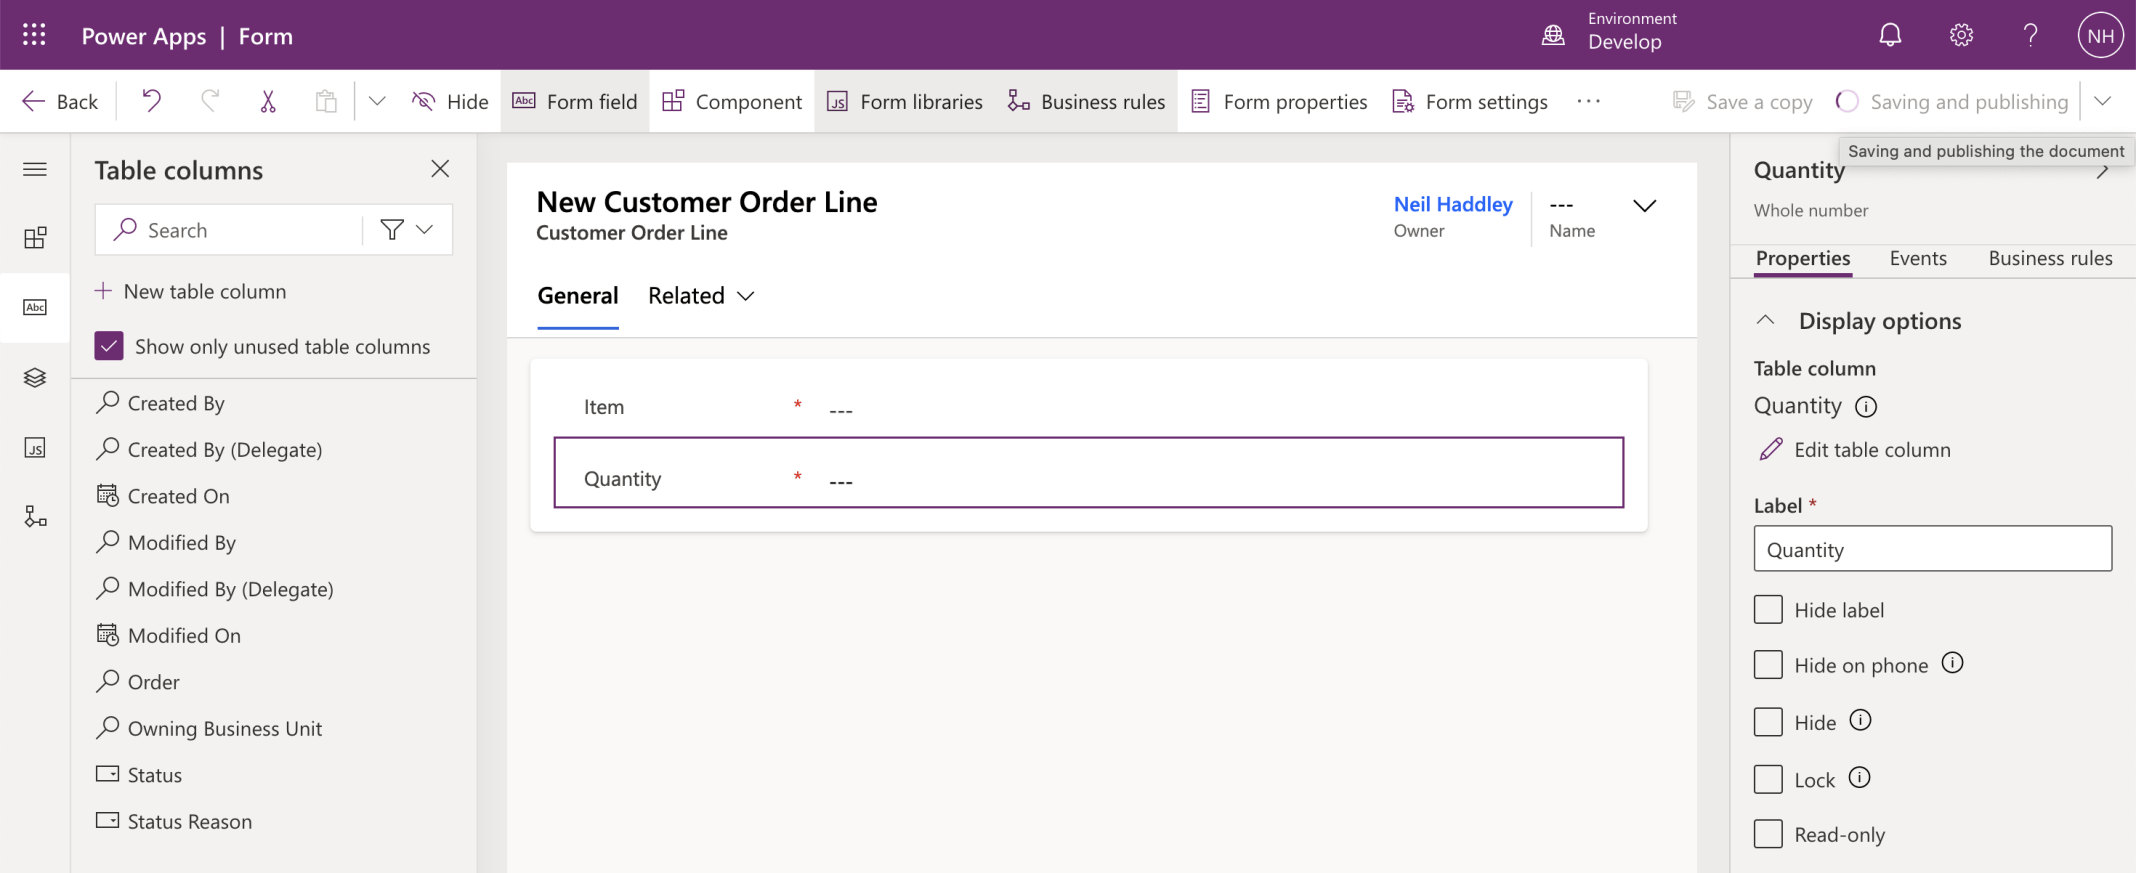Viewport: 2136px width, 873px height.
Task: Check the Read-only option
Action: point(1768,834)
